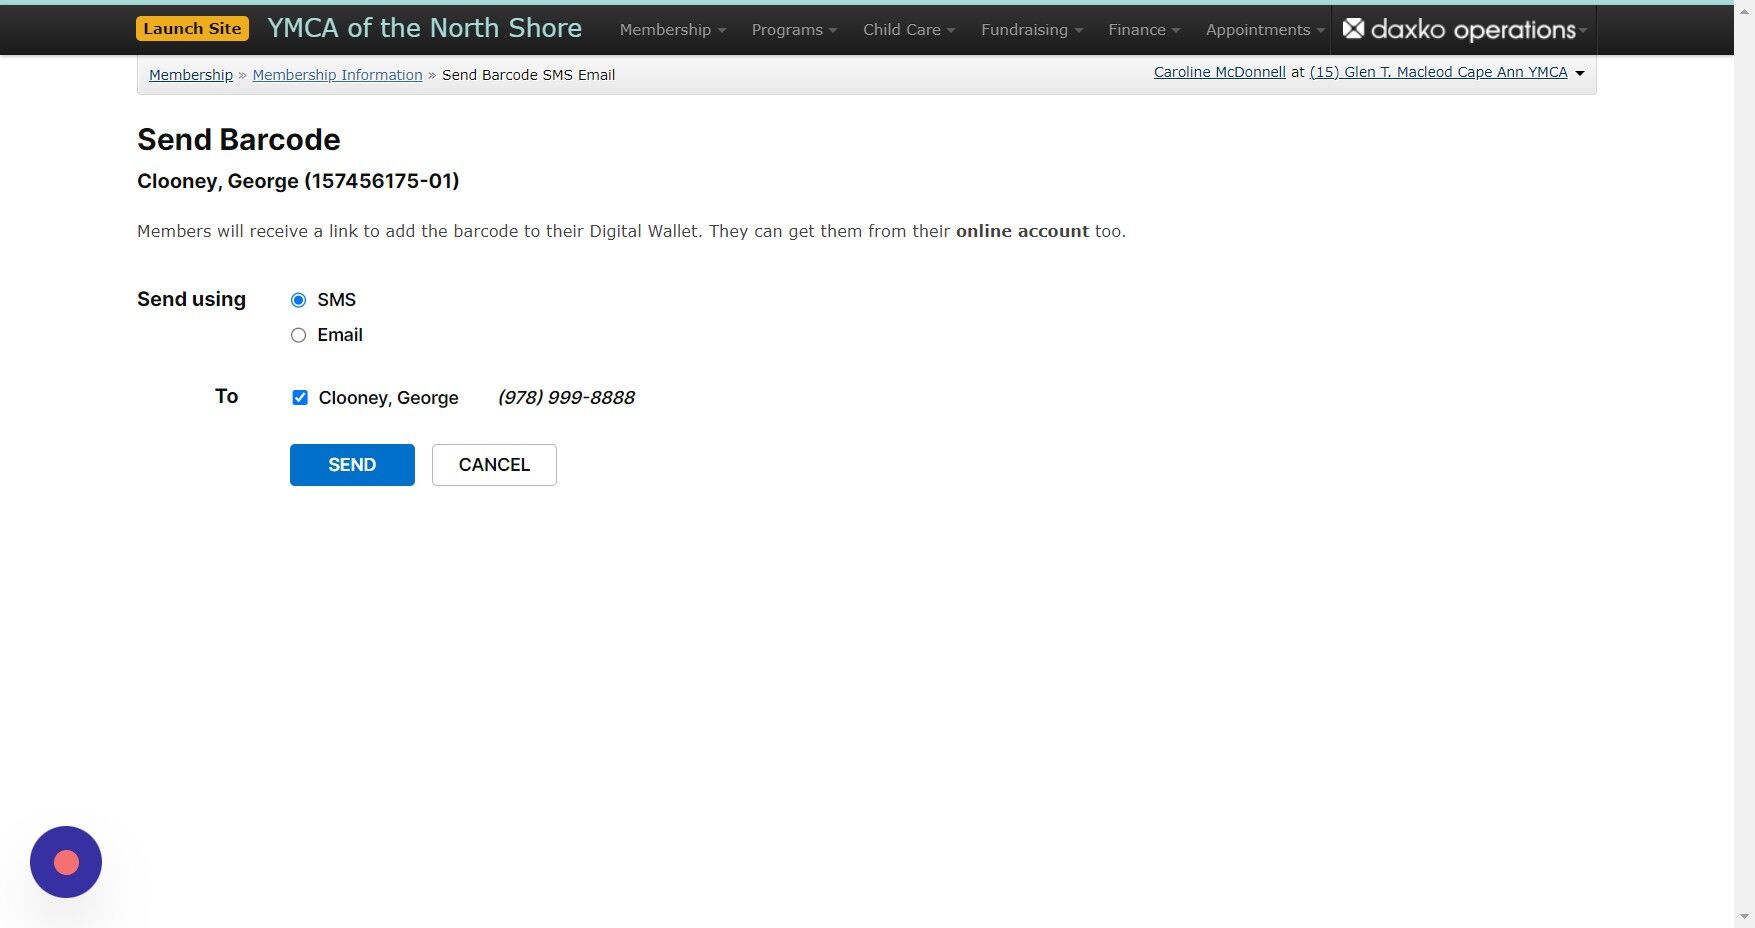Uncheck Clooney, George recipient checkbox
1755x928 pixels.
[300, 397]
